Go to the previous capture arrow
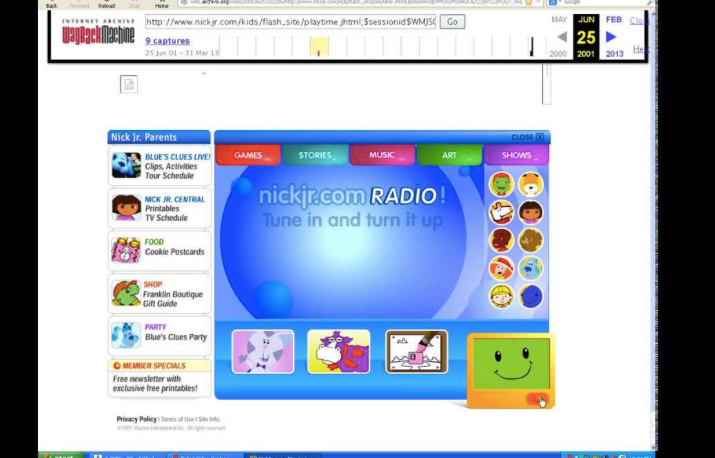This screenshot has width=715, height=458. pos(562,37)
